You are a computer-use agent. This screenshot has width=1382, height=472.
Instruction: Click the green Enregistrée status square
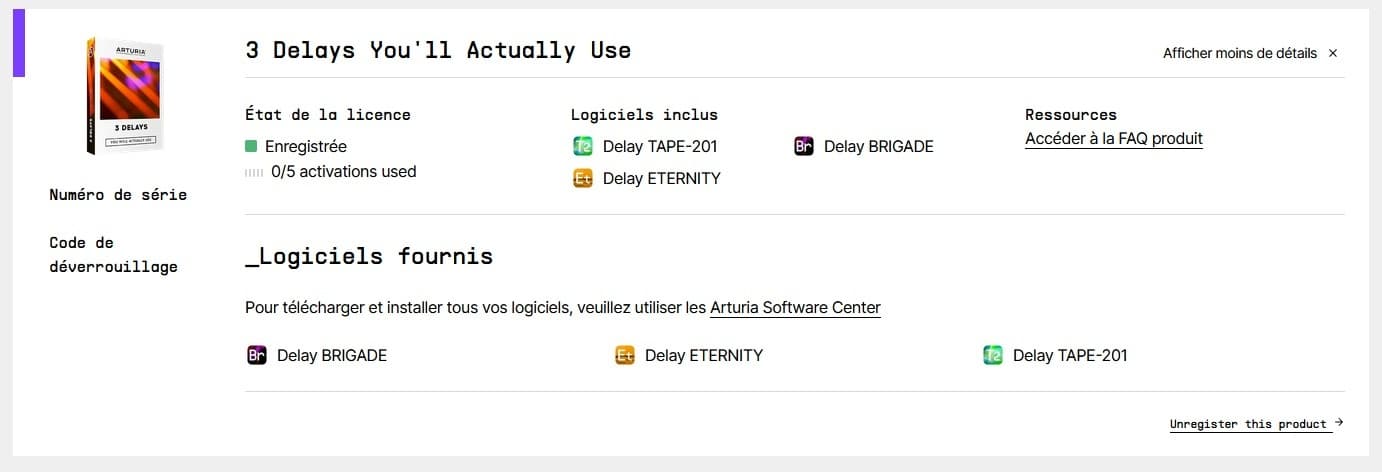point(251,146)
